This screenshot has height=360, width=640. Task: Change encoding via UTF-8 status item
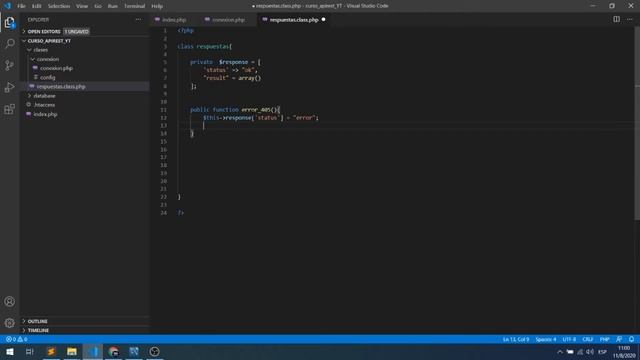569,339
